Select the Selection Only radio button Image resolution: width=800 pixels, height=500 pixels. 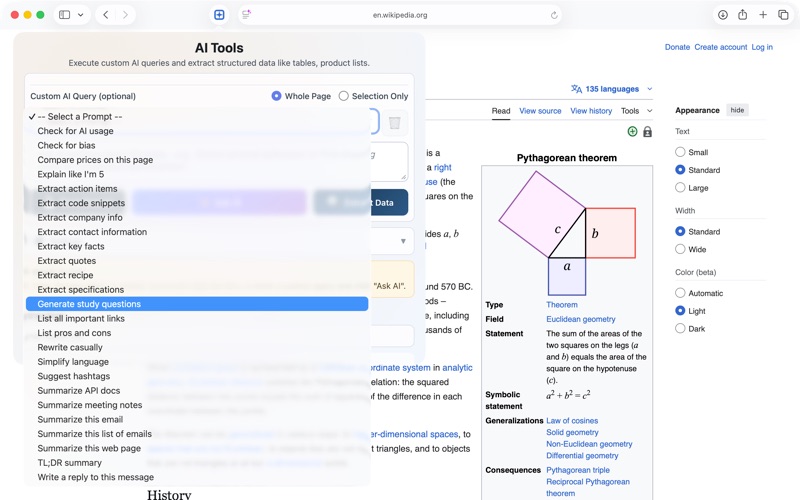pyautogui.click(x=343, y=96)
